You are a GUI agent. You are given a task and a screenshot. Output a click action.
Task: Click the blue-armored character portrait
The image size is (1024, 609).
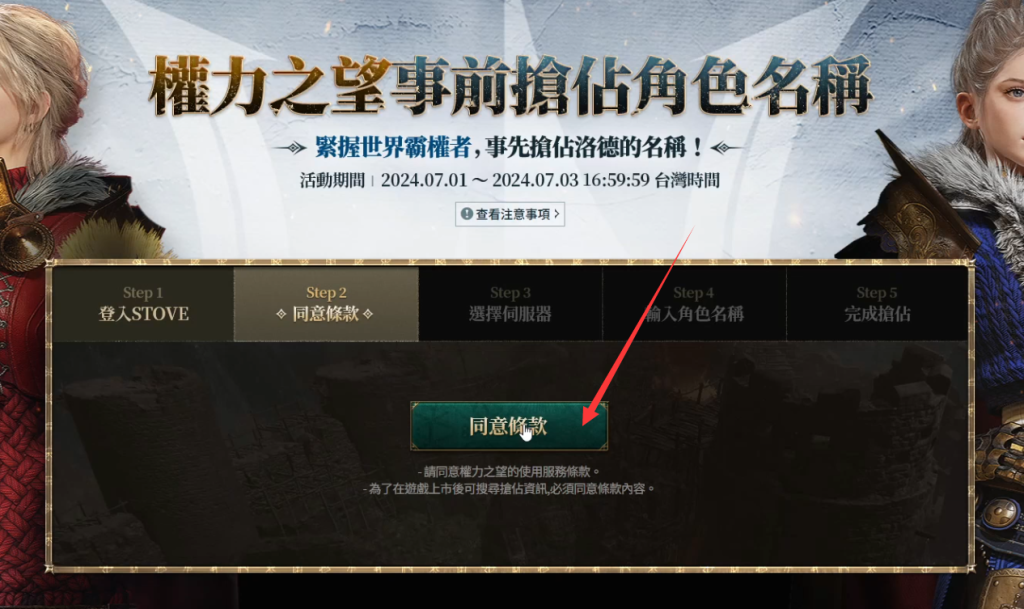pos(960,294)
